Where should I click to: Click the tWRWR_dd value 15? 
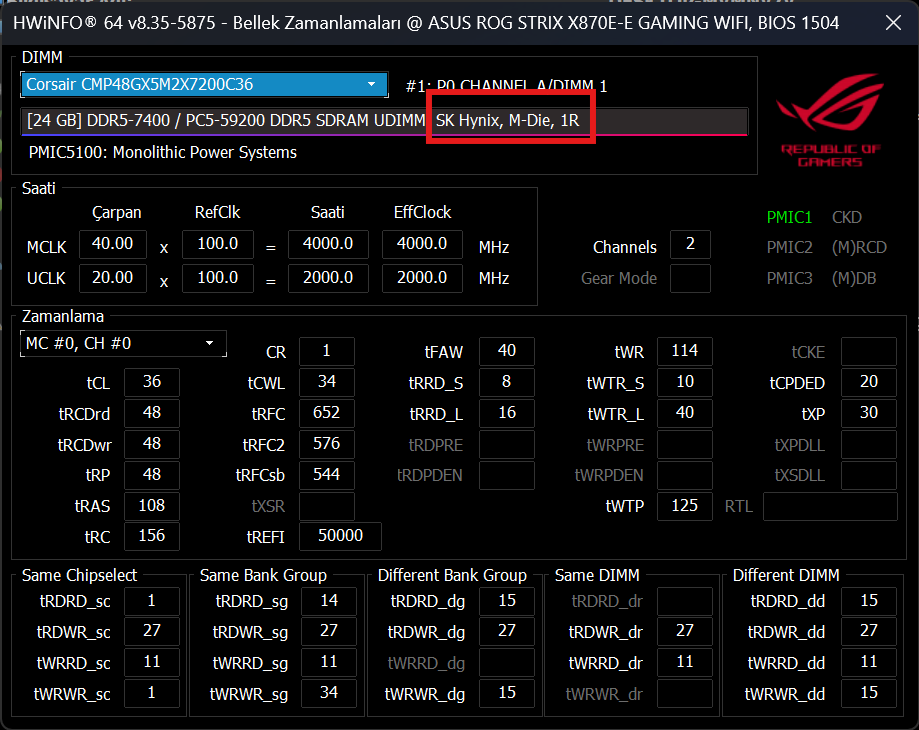click(869, 694)
